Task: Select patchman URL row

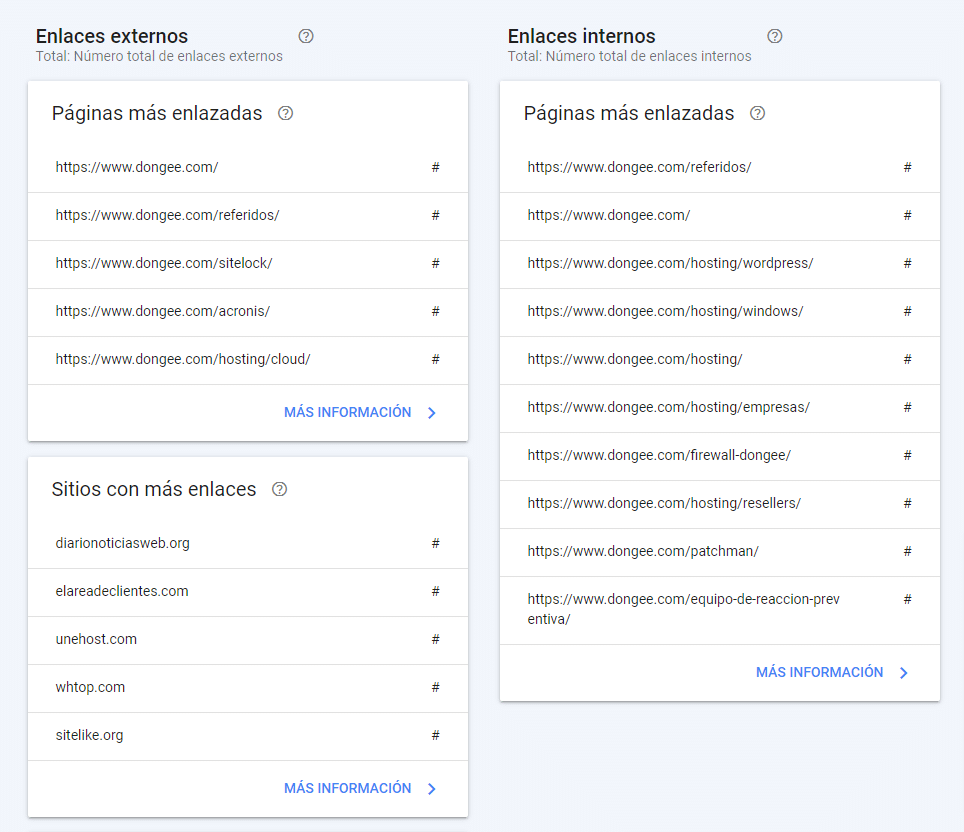Action: point(720,552)
